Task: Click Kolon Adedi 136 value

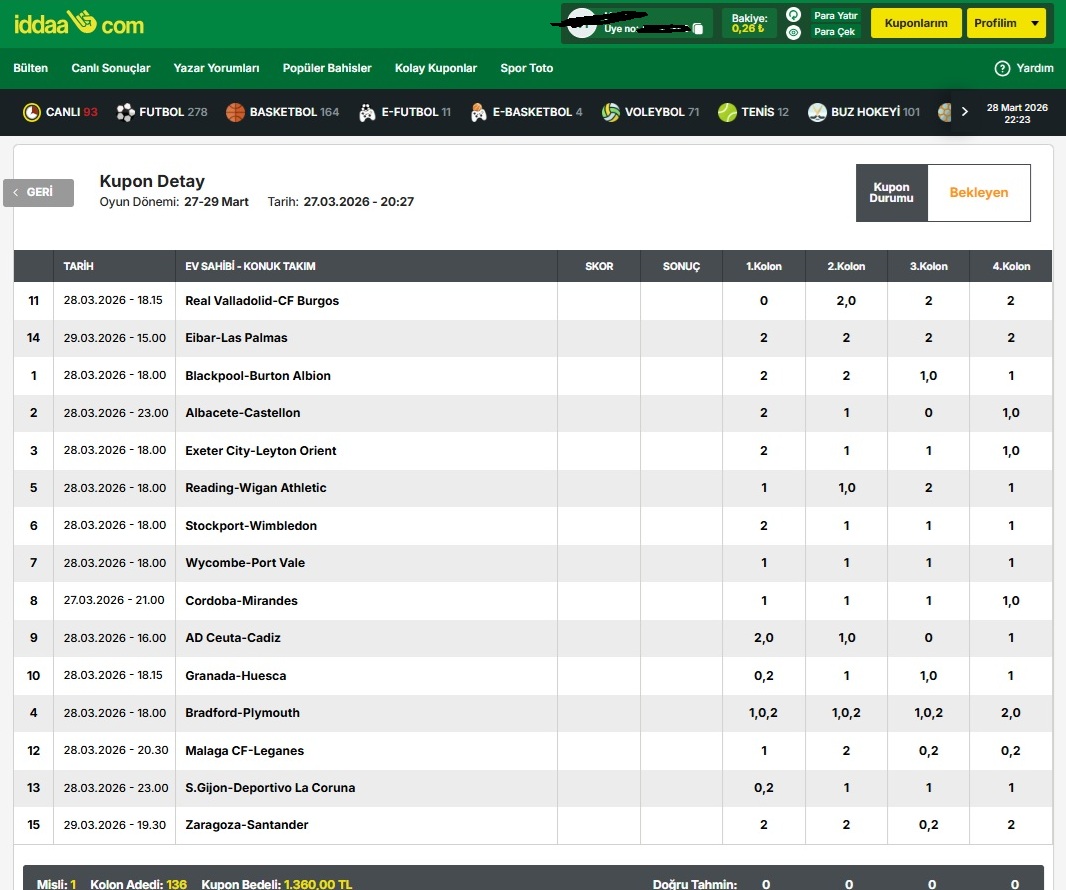Action: pyautogui.click(x=176, y=884)
